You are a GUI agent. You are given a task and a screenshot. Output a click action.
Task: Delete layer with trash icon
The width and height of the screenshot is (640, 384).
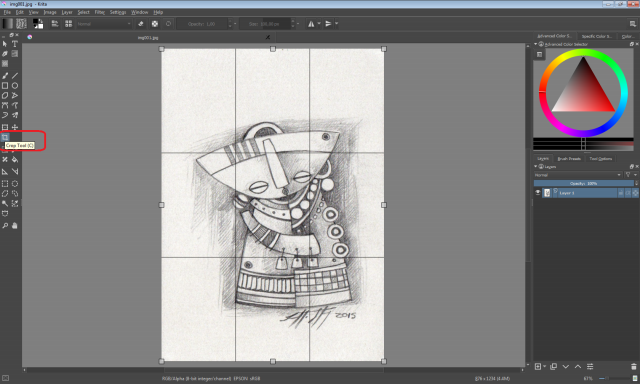(633, 366)
